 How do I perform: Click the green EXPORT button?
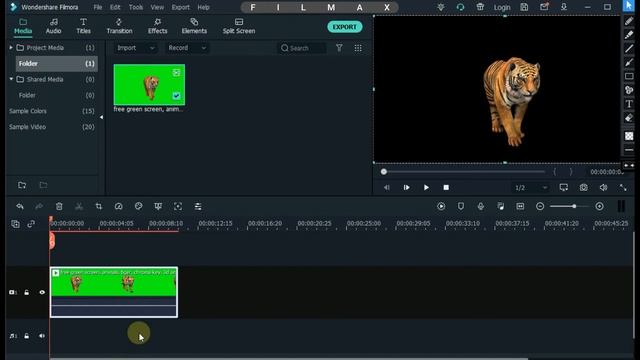(344, 27)
